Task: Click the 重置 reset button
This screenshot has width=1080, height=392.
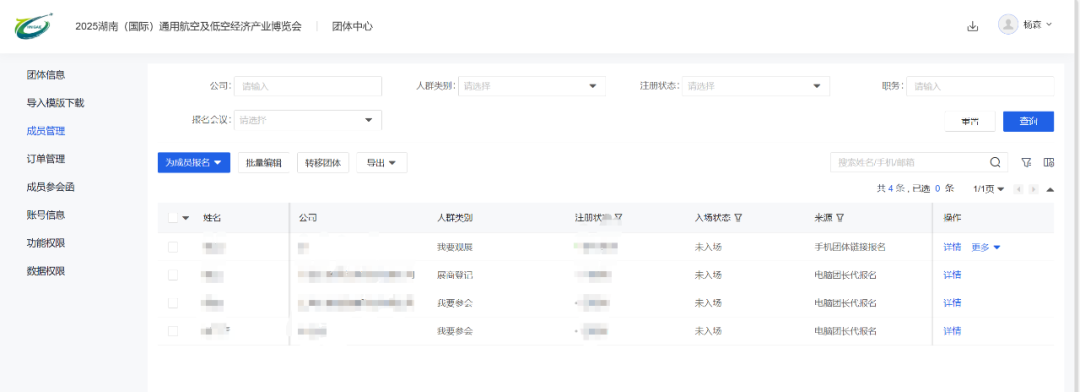Action: [970, 121]
